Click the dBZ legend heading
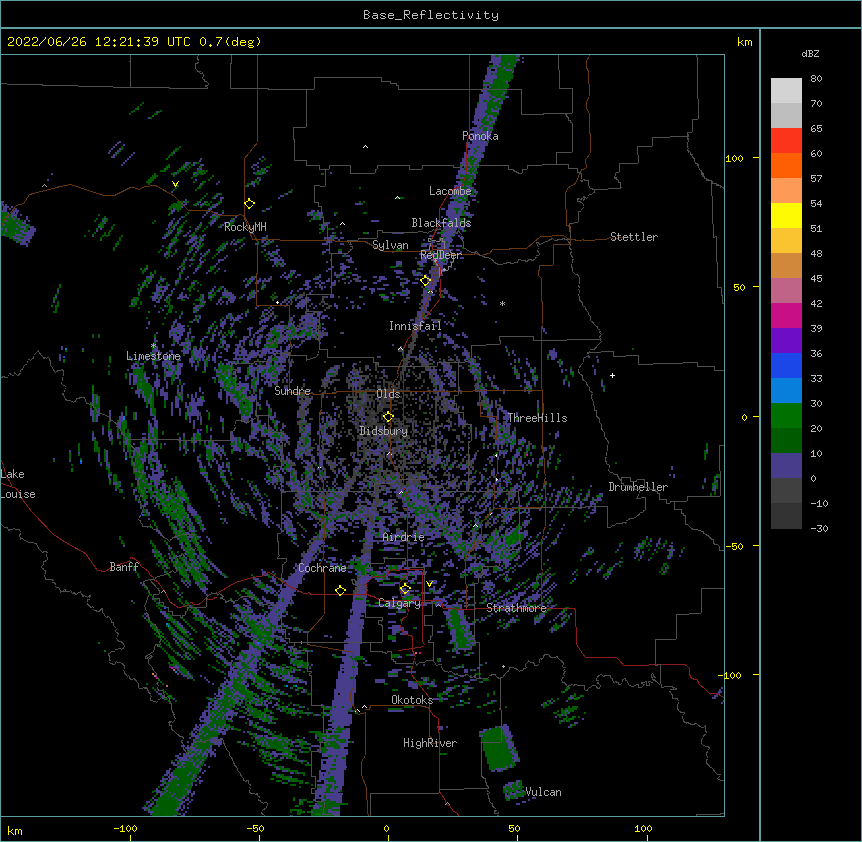 [x=810, y=53]
